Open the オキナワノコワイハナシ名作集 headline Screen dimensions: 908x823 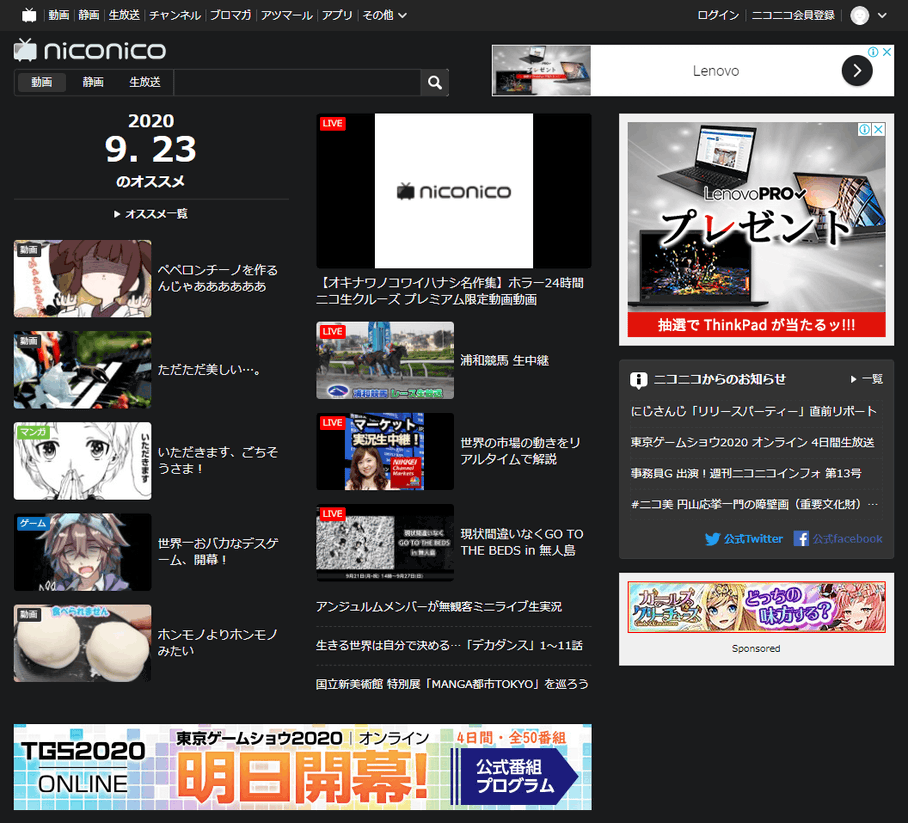(x=451, y=291)
